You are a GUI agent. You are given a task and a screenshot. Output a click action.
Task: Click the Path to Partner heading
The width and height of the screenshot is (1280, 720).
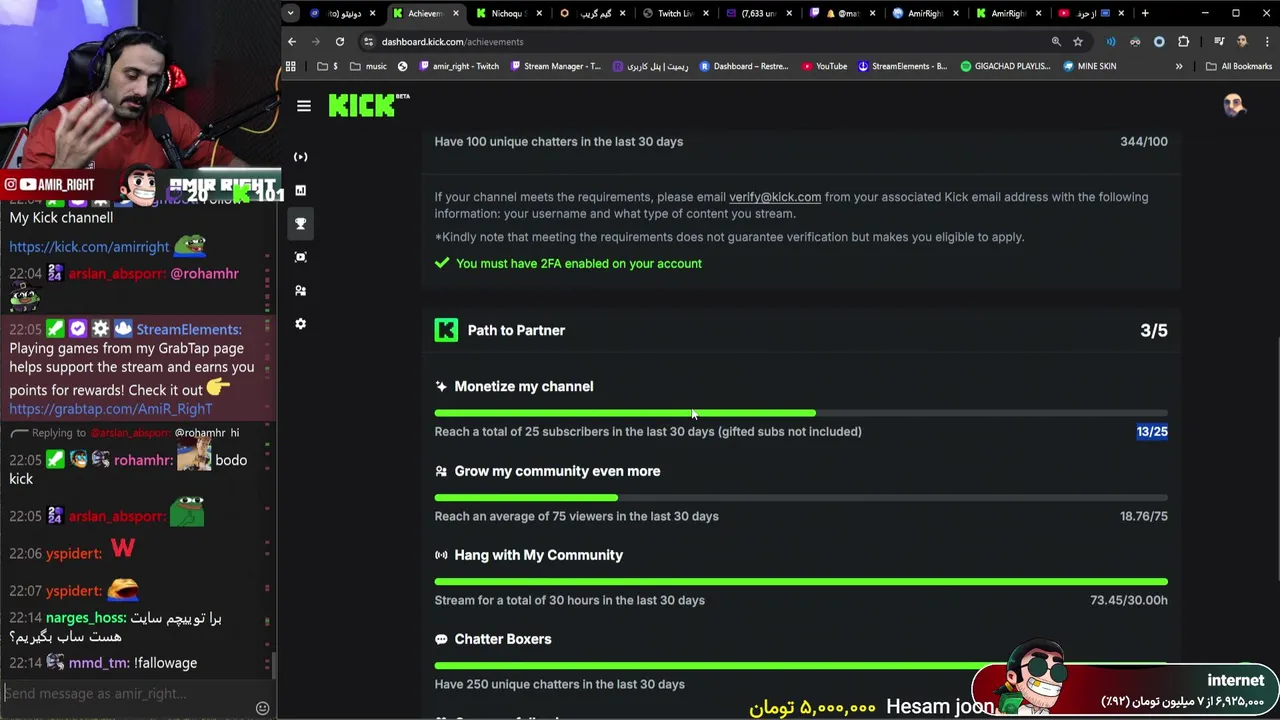pos(516,330)
